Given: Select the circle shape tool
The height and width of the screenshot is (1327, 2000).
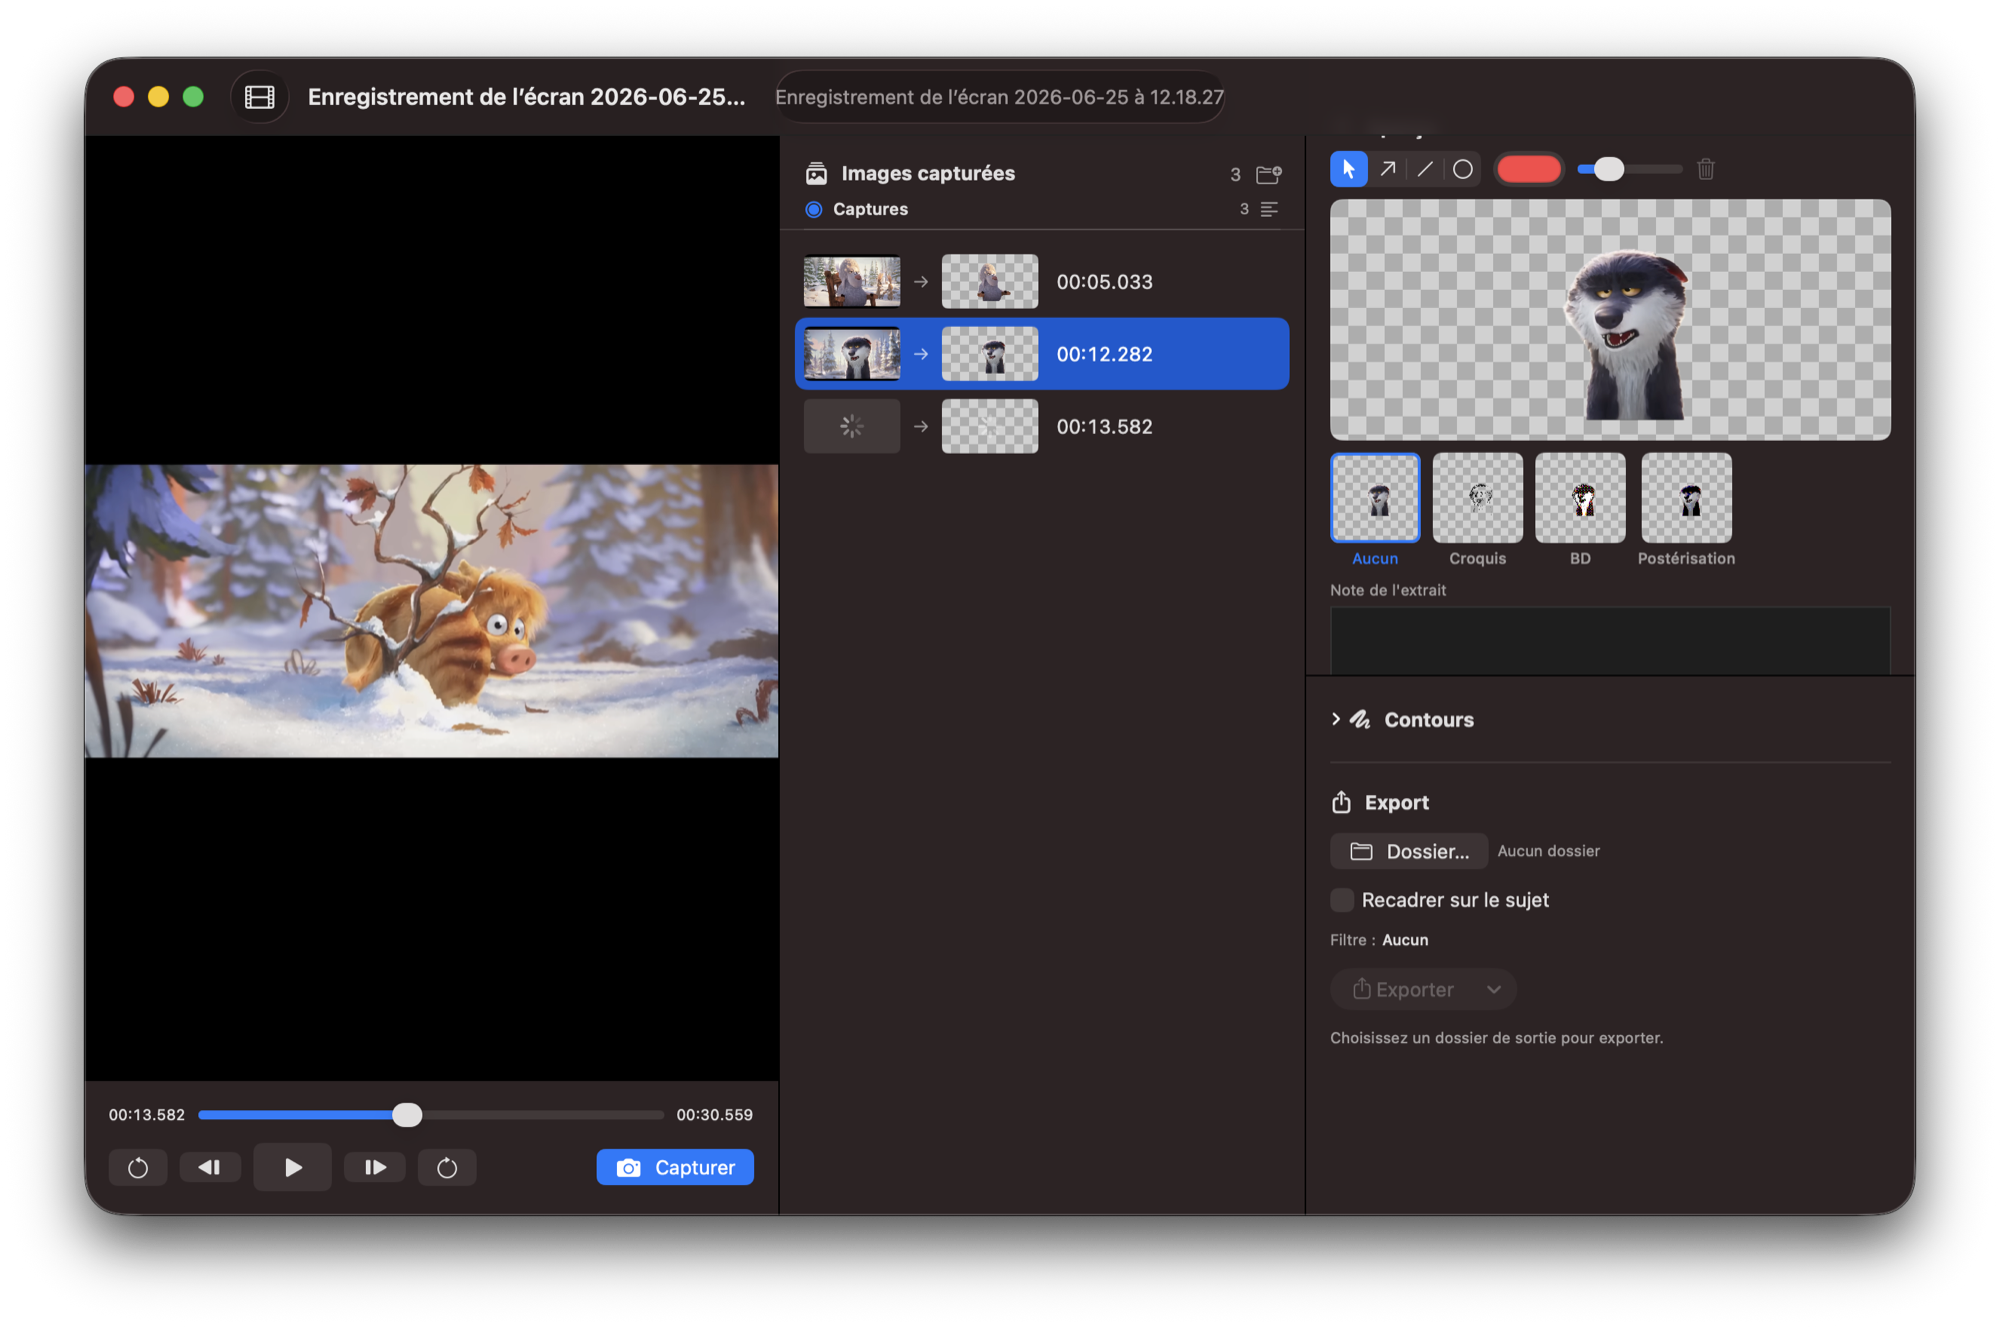Looking at the screenshot, I should (1462, 169).
